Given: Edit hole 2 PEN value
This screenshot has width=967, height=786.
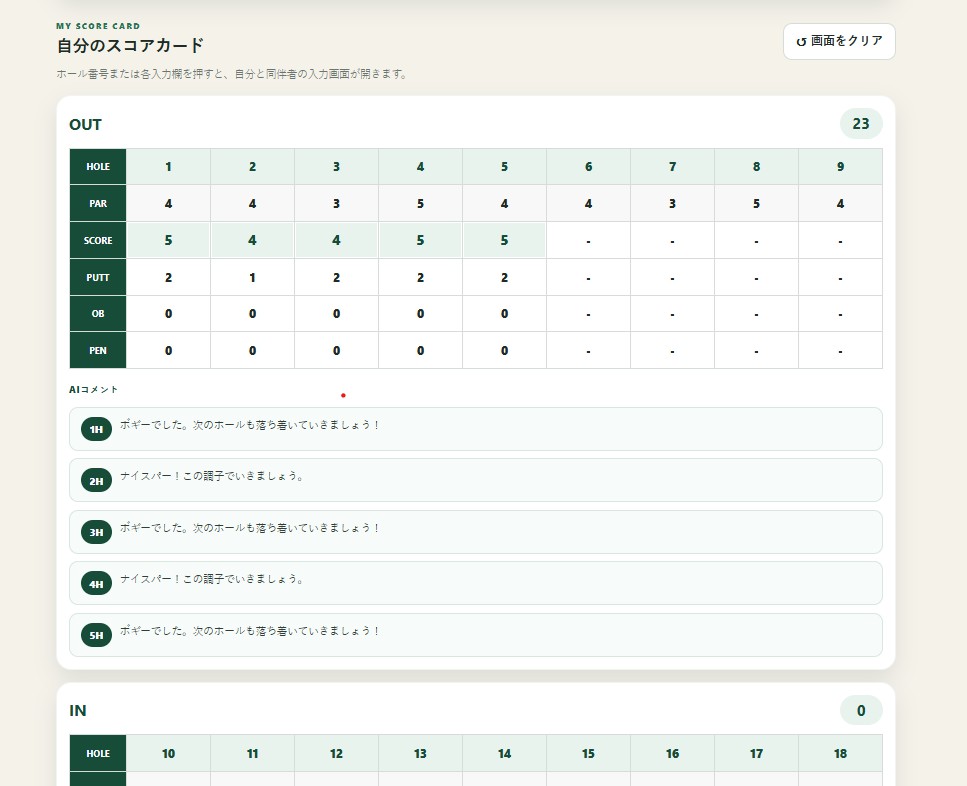Looking at the screenshot, I should point(252,350).
